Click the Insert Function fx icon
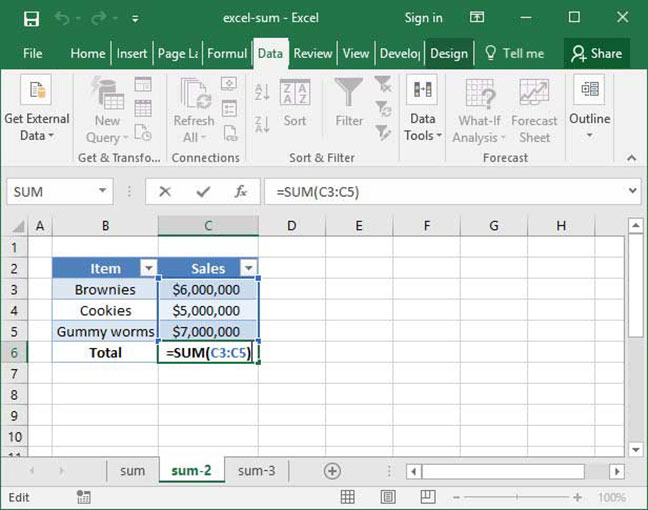This screenshot has height=510, width=648. pos(240,192)
